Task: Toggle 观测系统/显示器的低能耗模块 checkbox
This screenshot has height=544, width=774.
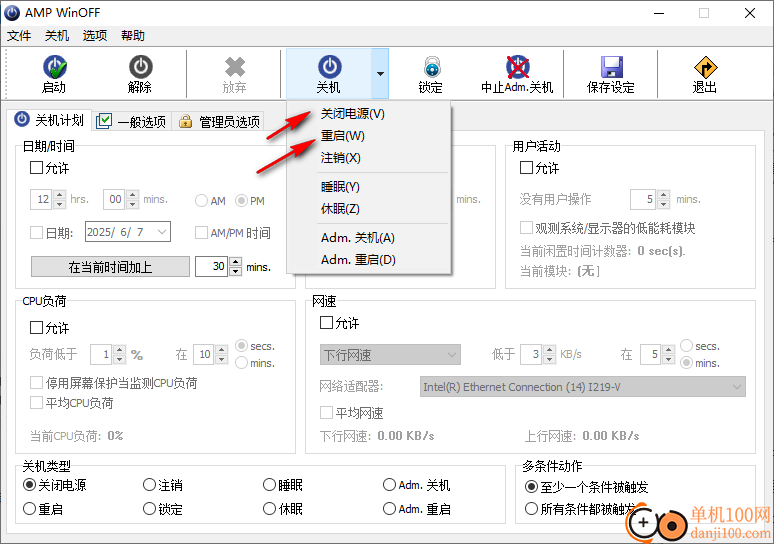Action: tap(526, 228)
